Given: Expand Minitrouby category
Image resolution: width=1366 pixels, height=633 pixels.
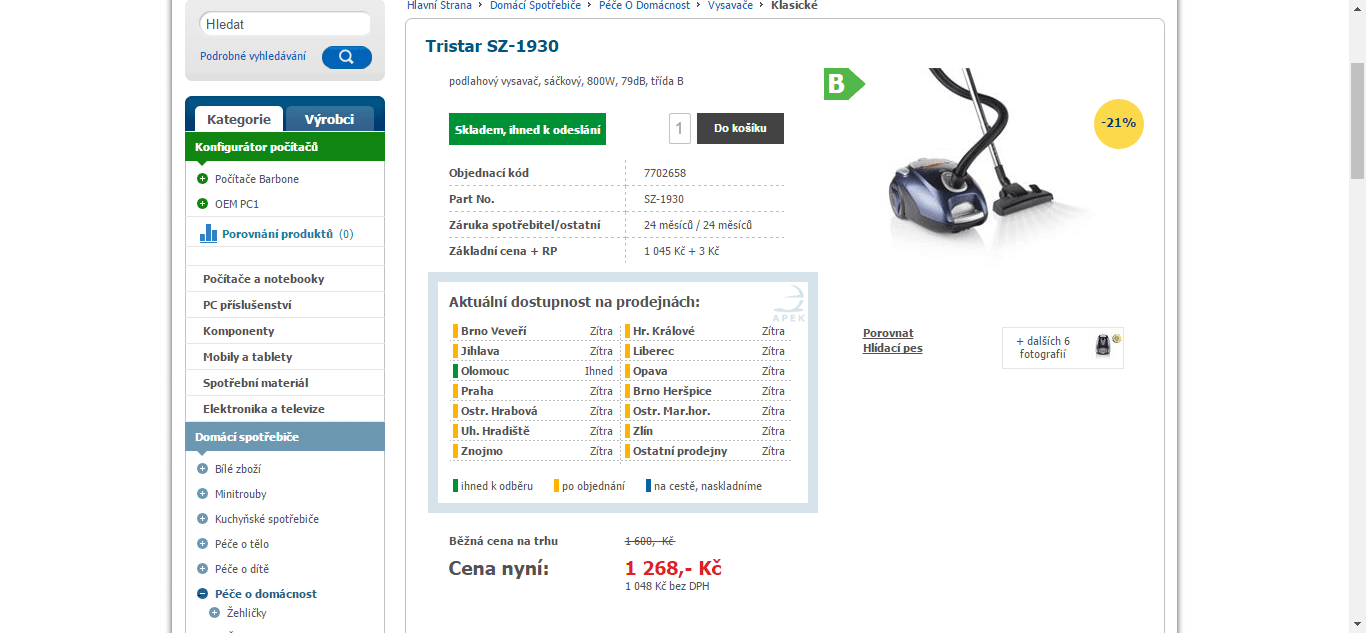Looking at the screenshot, I should 203,494.
